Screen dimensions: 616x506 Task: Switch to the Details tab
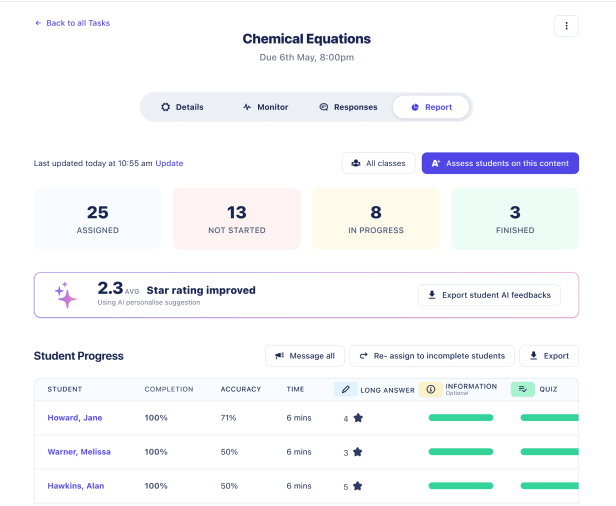(182, 107)
